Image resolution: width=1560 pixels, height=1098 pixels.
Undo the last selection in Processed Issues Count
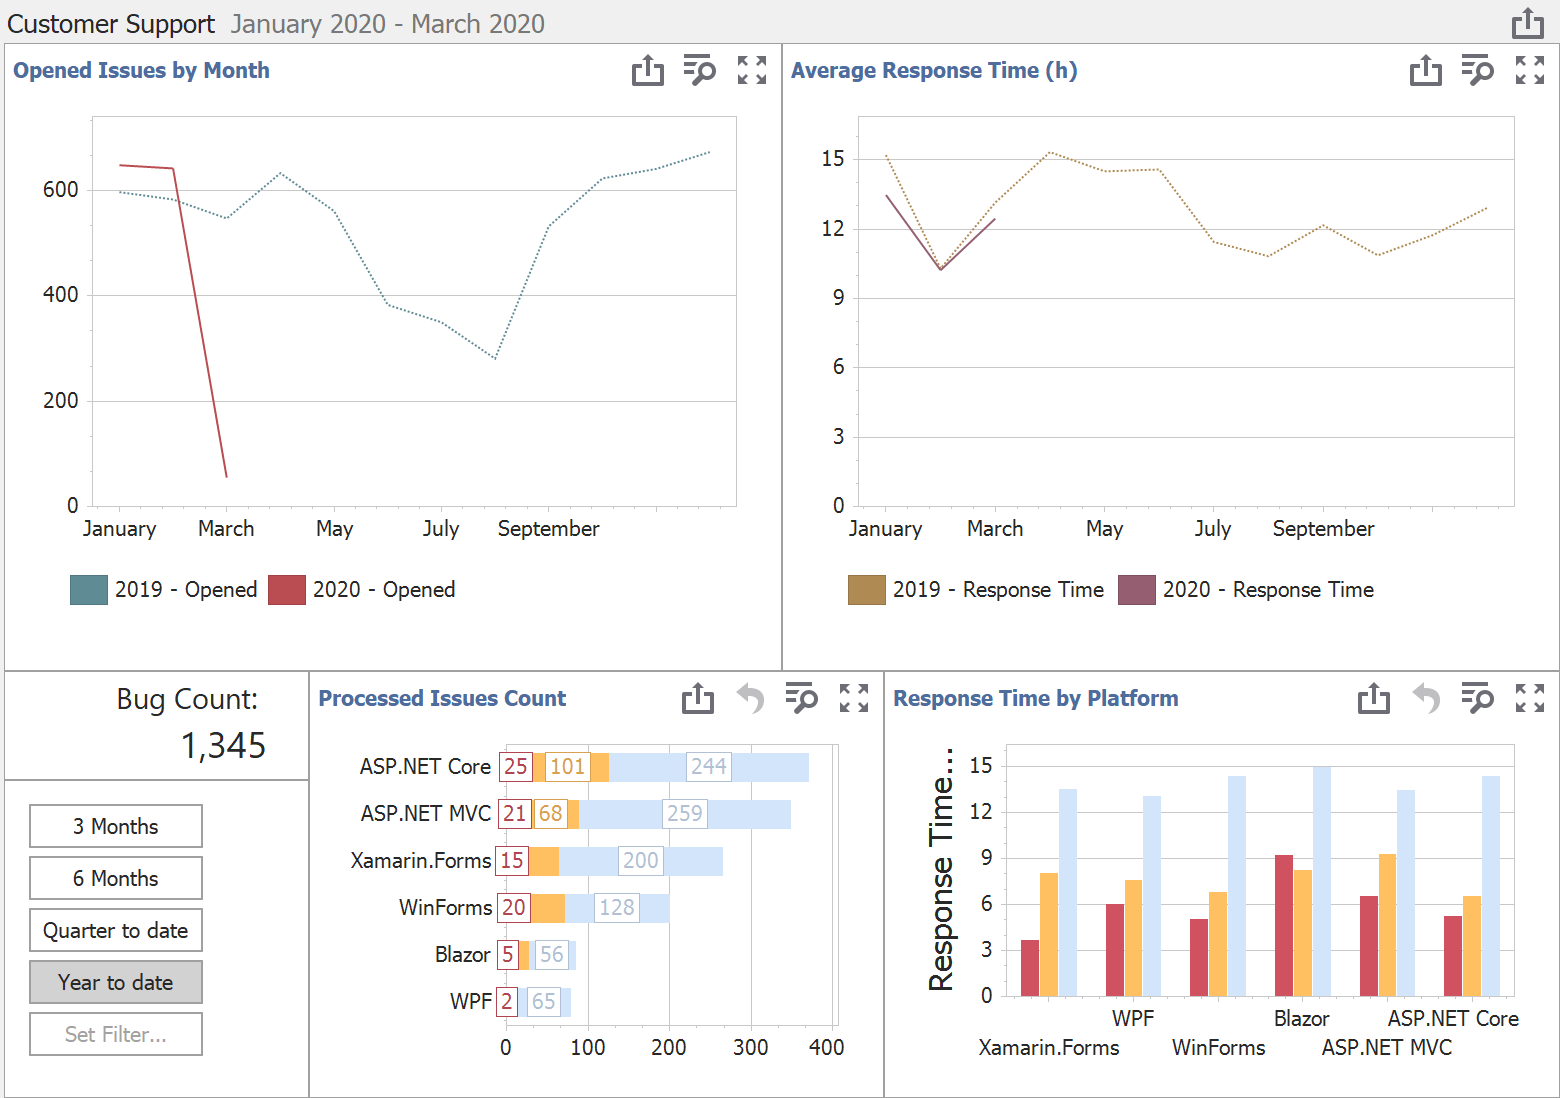pyautogui.click(x=750, y=698)
